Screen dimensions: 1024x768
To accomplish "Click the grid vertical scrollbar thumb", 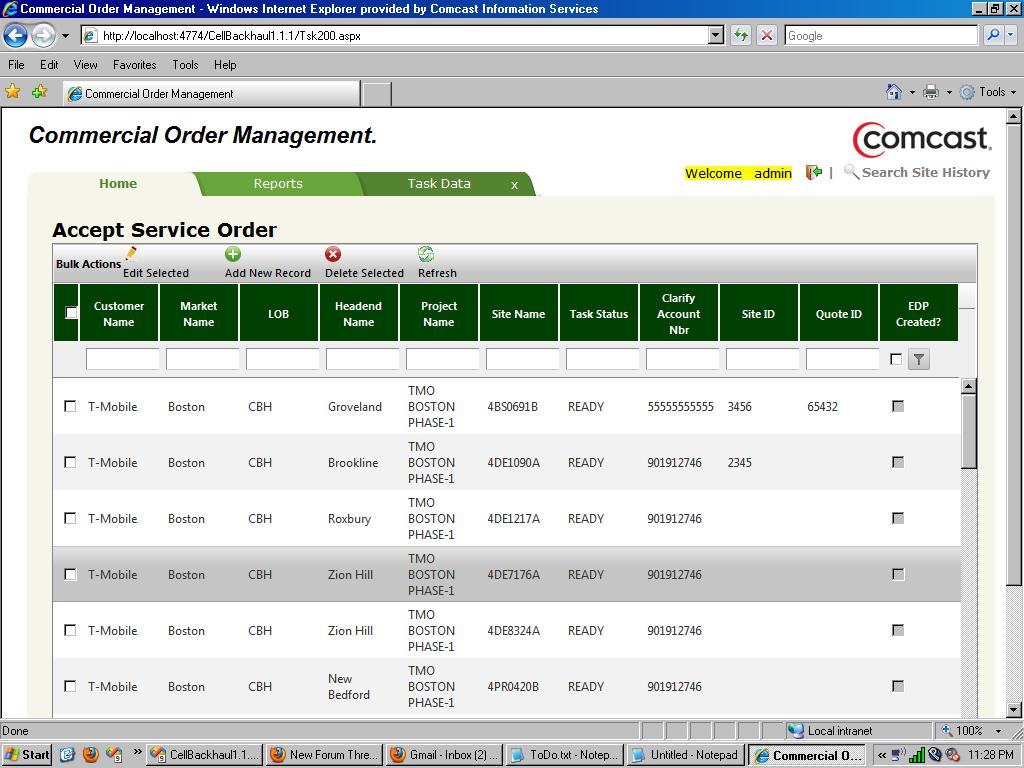I will click(x=969, y=431).
